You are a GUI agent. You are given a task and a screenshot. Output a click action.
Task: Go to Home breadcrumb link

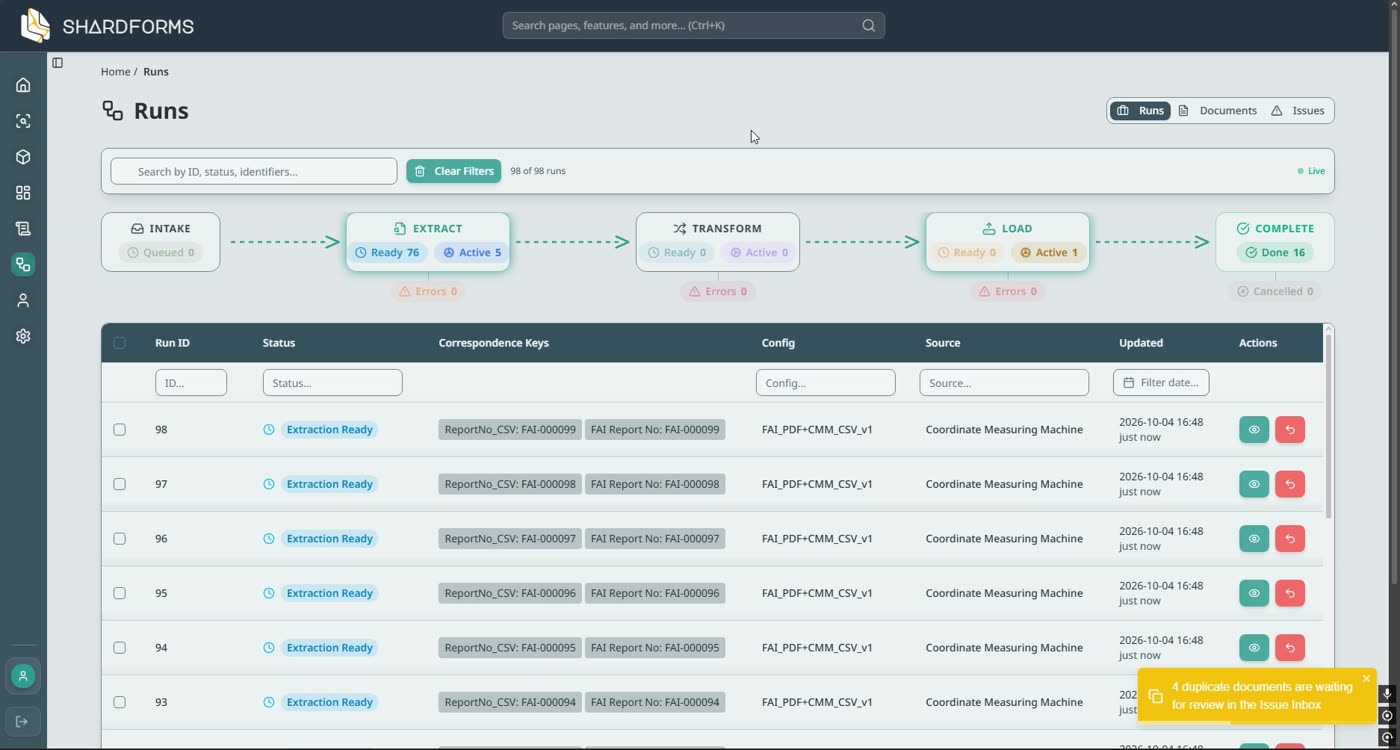(x=115, y=72)
